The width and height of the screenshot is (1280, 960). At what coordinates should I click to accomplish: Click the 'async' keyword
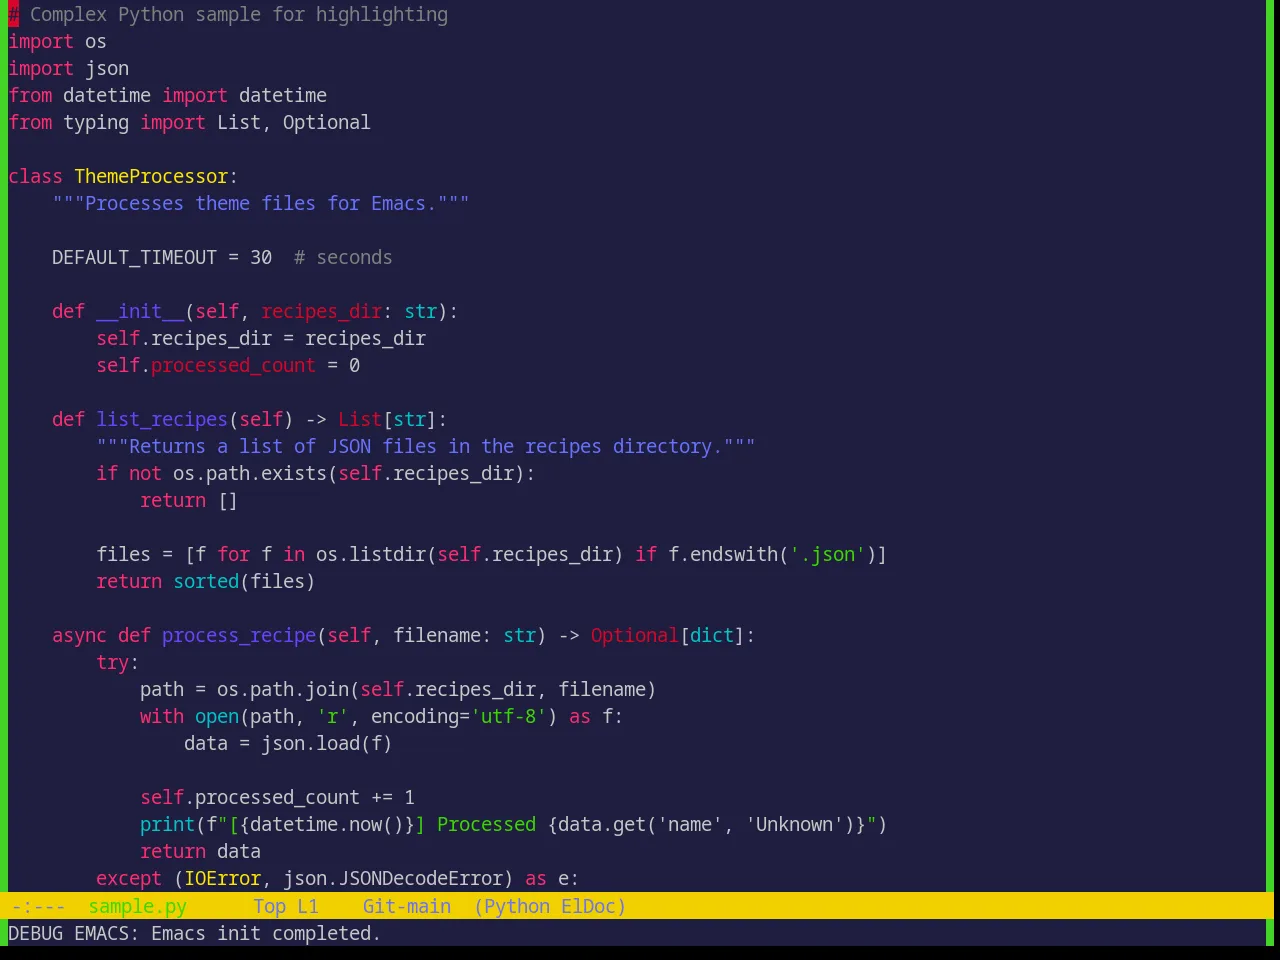(x=79, y=635)
